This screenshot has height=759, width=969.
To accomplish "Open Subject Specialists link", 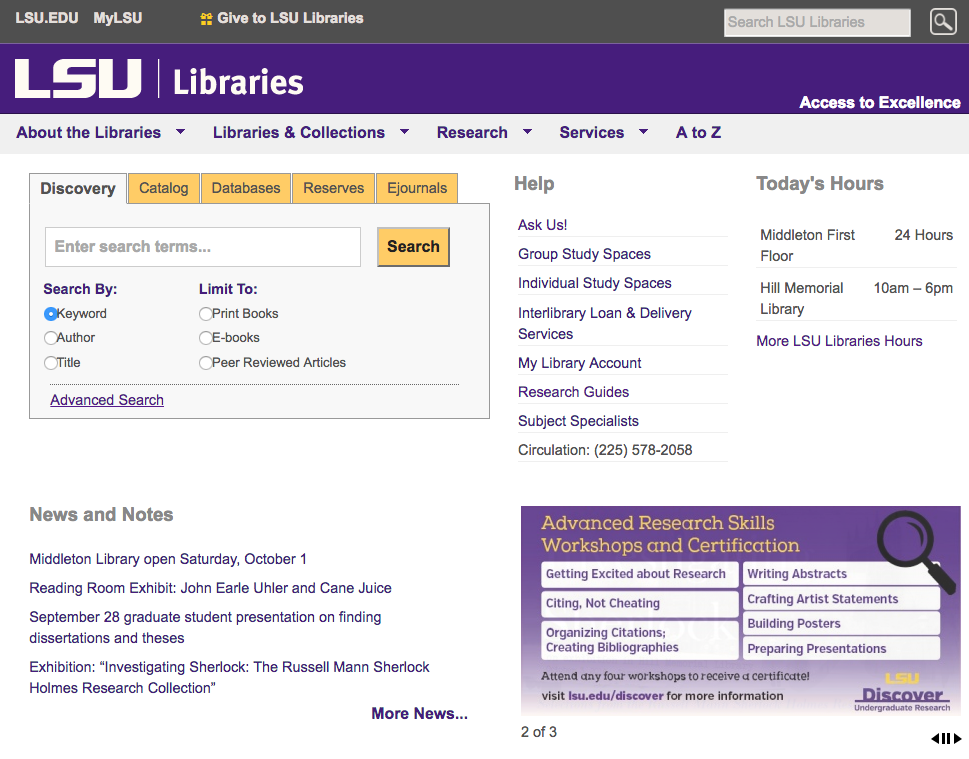I will point(578,421).
